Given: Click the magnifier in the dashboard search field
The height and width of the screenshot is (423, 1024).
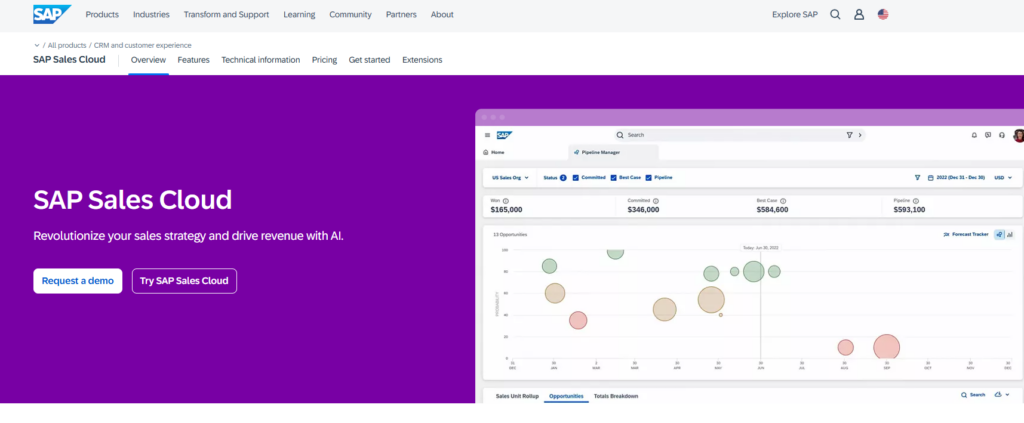Looking at the screenshot, I should pos(620,135).
